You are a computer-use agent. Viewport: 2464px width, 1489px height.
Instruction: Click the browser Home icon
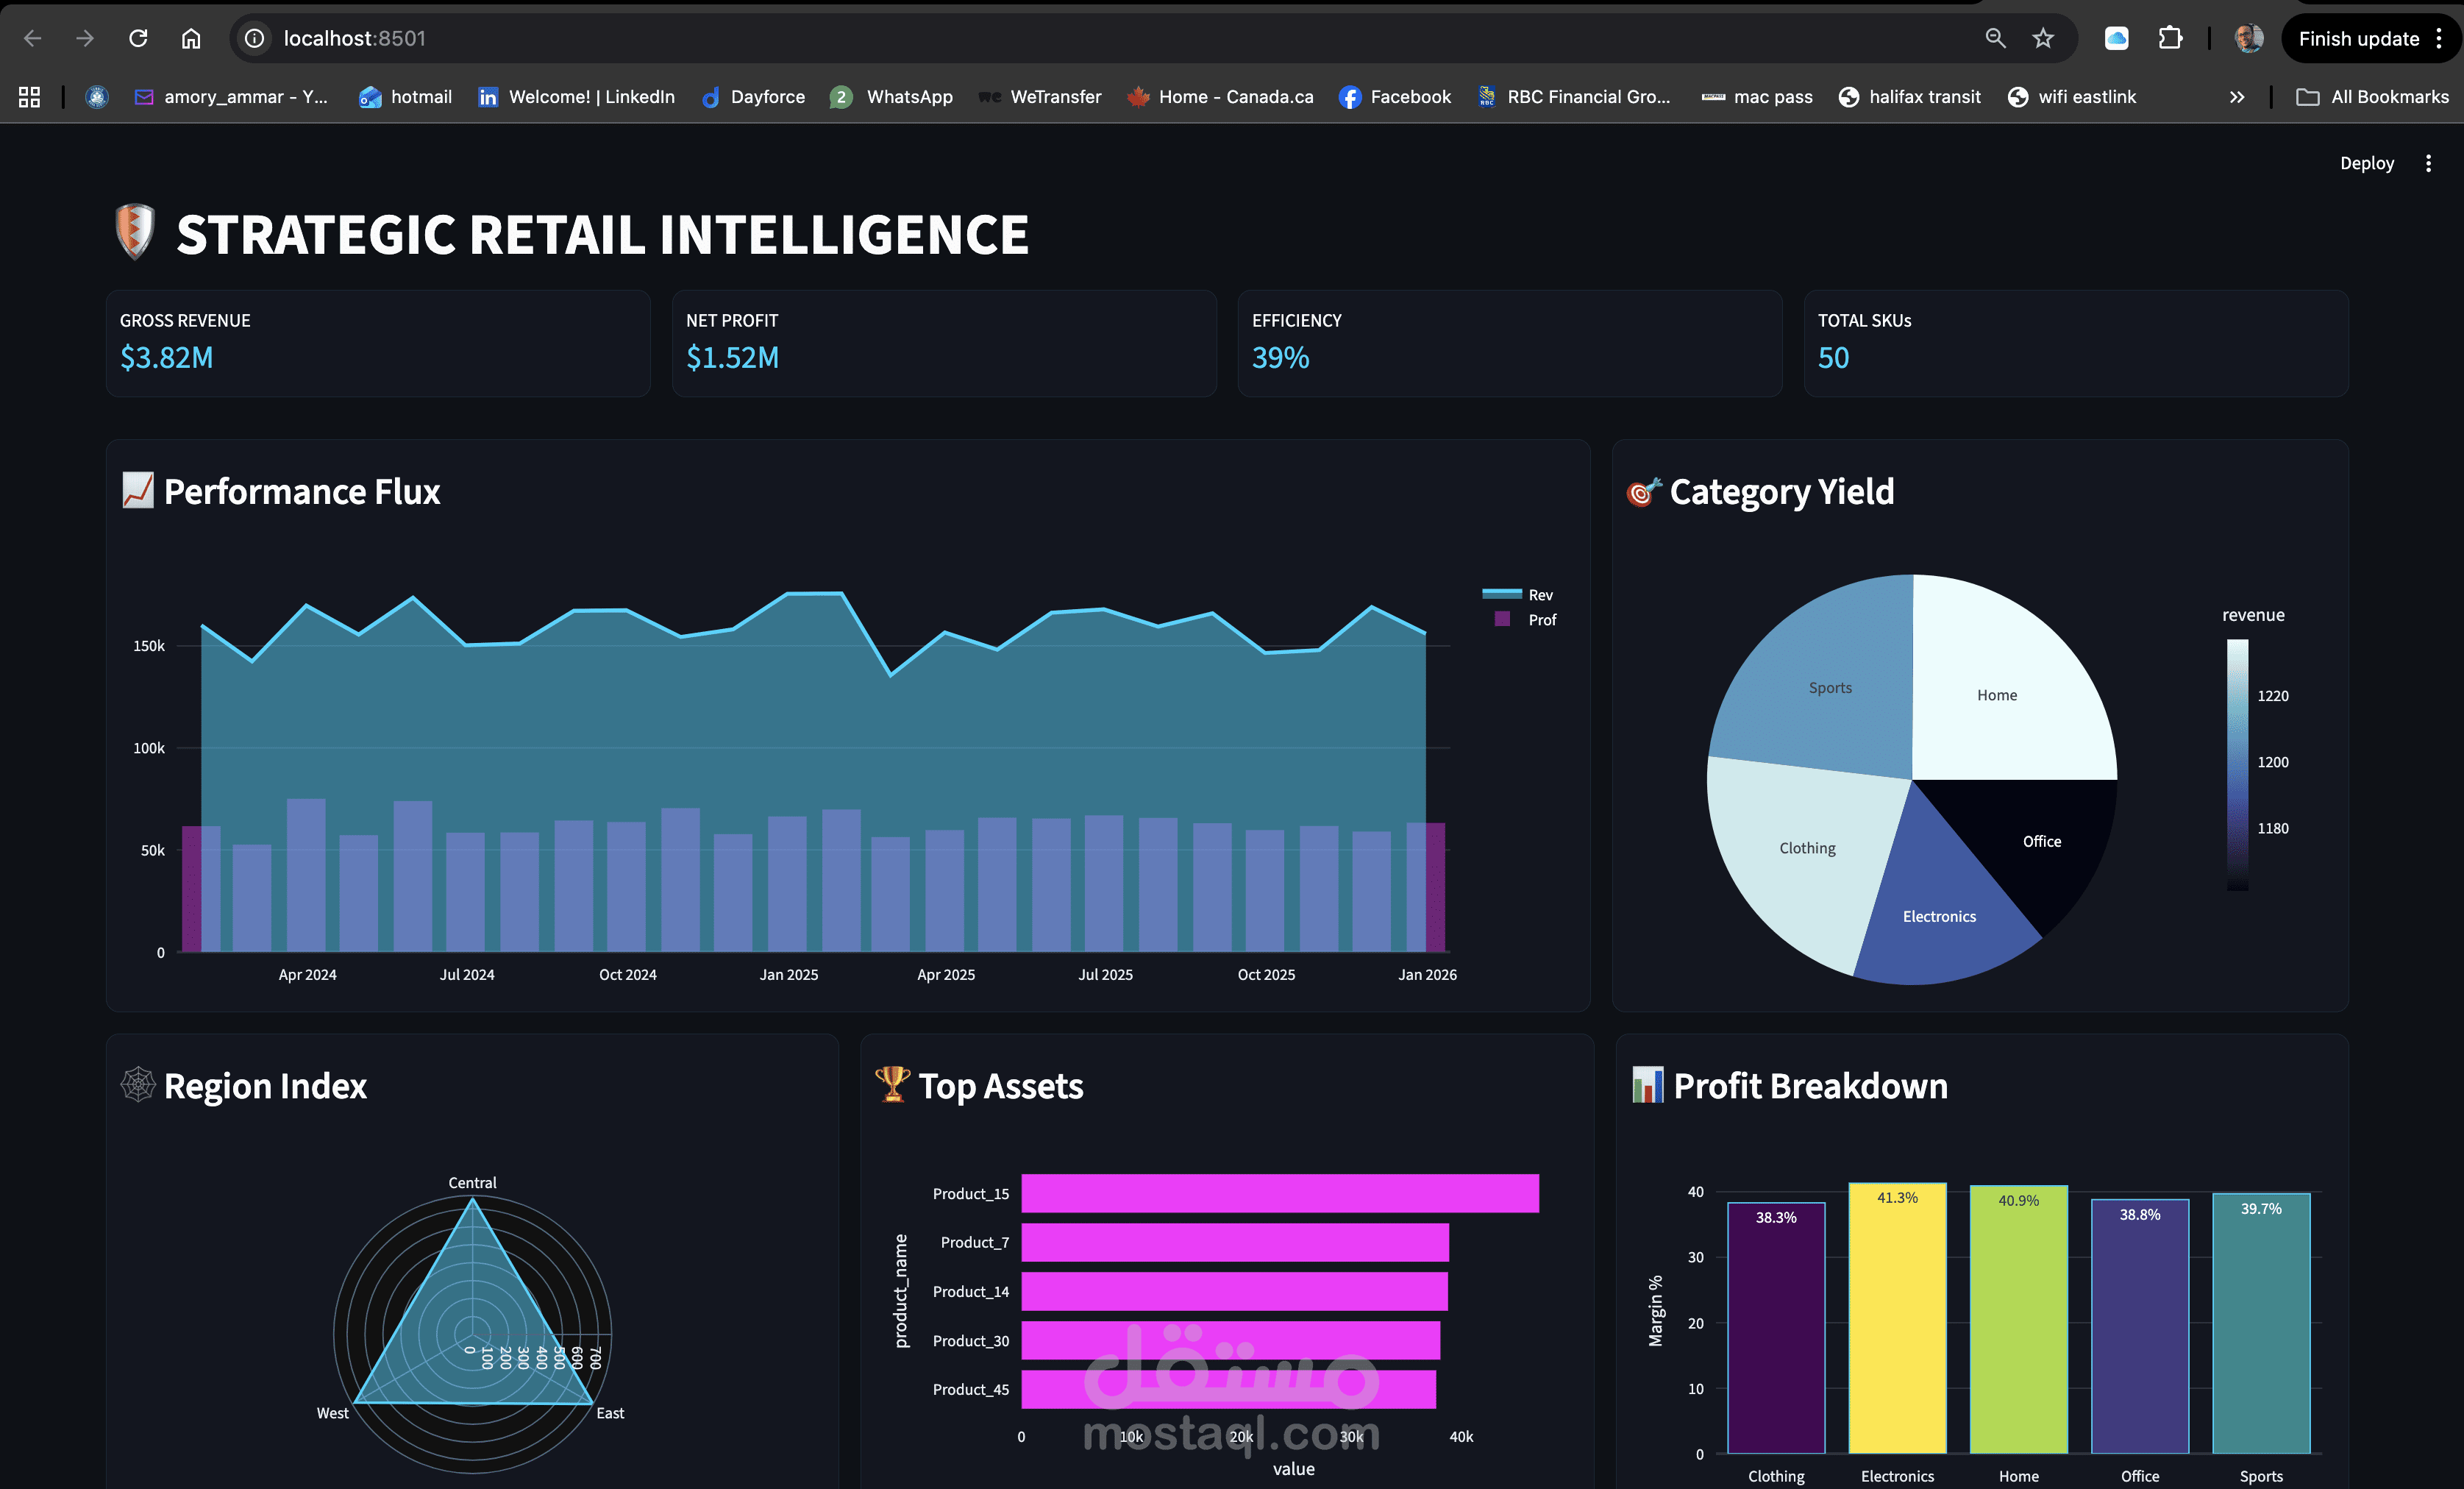pyautogui.click(x=191, y=38)
